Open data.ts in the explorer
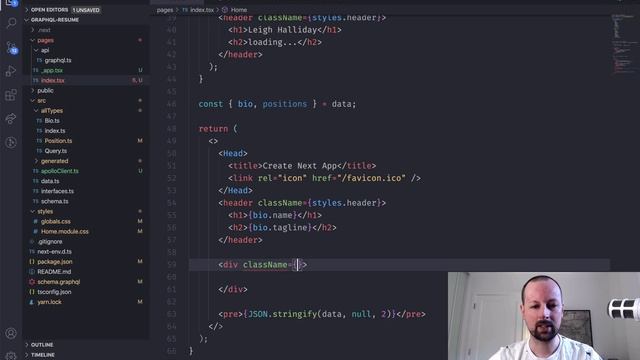 (50, 181)
